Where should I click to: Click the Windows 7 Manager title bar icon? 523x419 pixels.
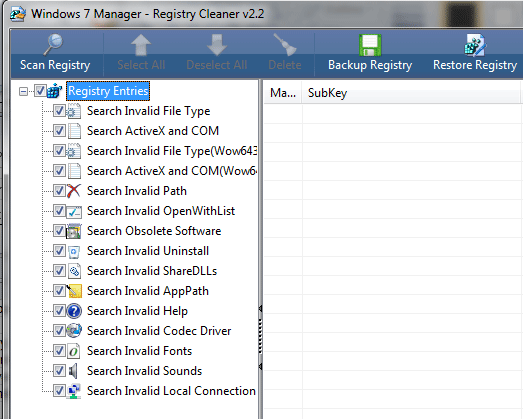(x=17, y=14)
